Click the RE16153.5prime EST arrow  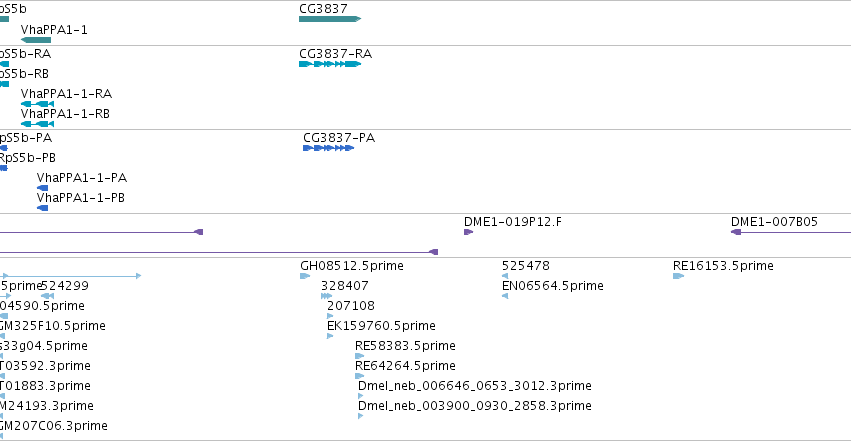[x=678, y=276]
